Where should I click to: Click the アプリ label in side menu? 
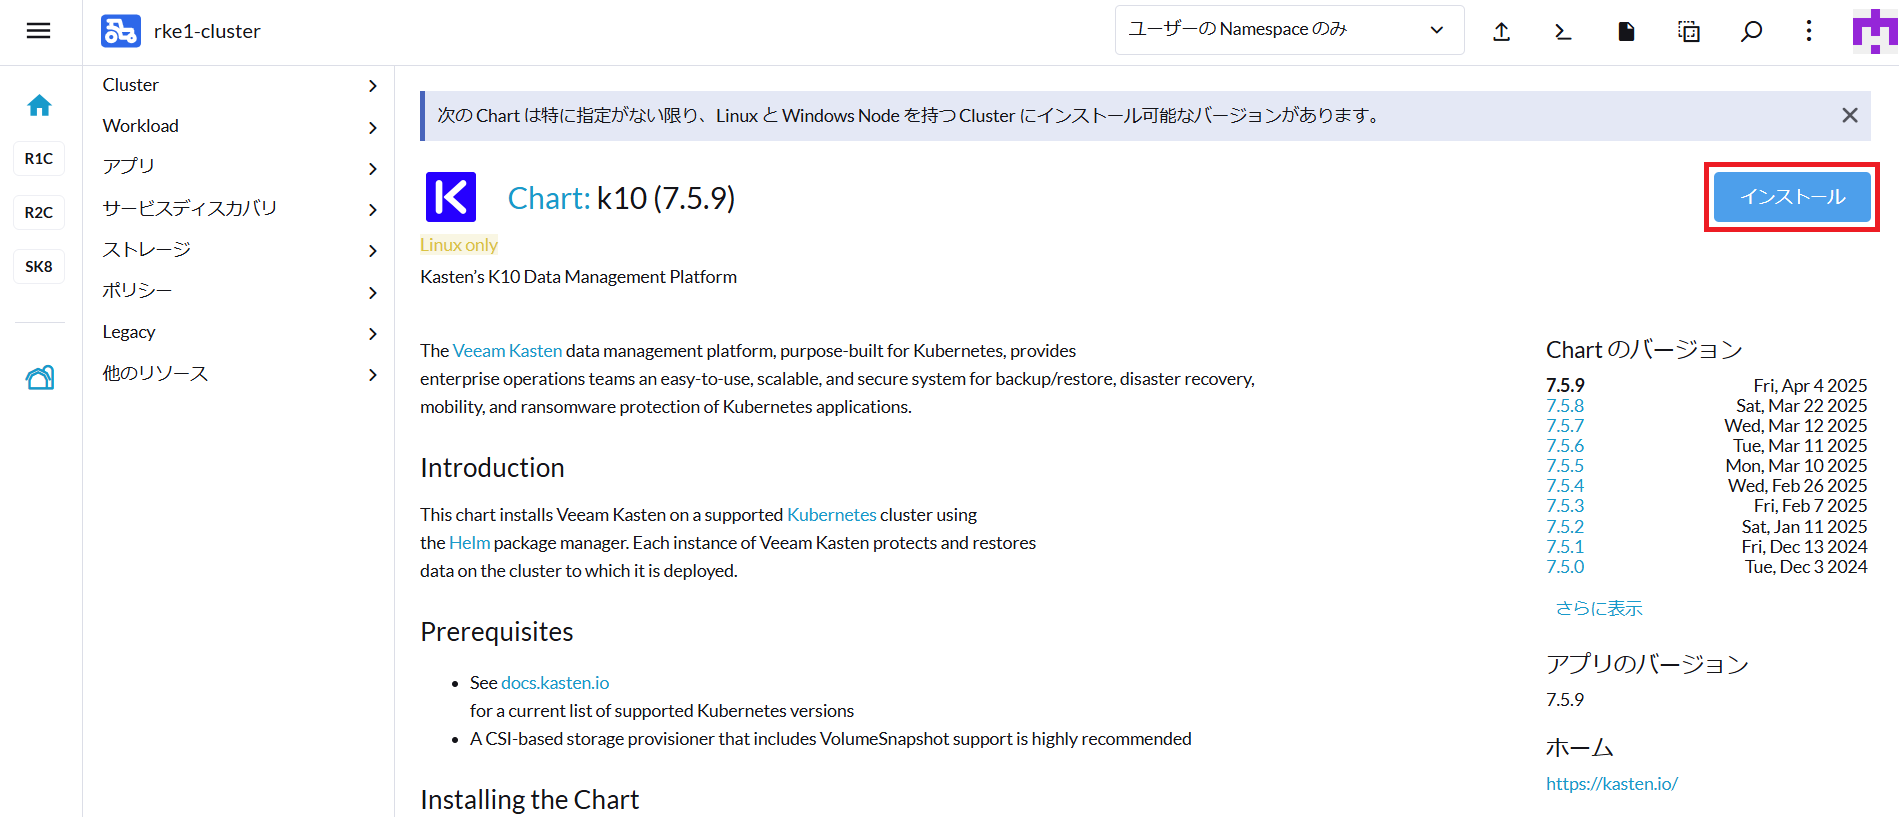pyautogui.click(x=129, y=167)
